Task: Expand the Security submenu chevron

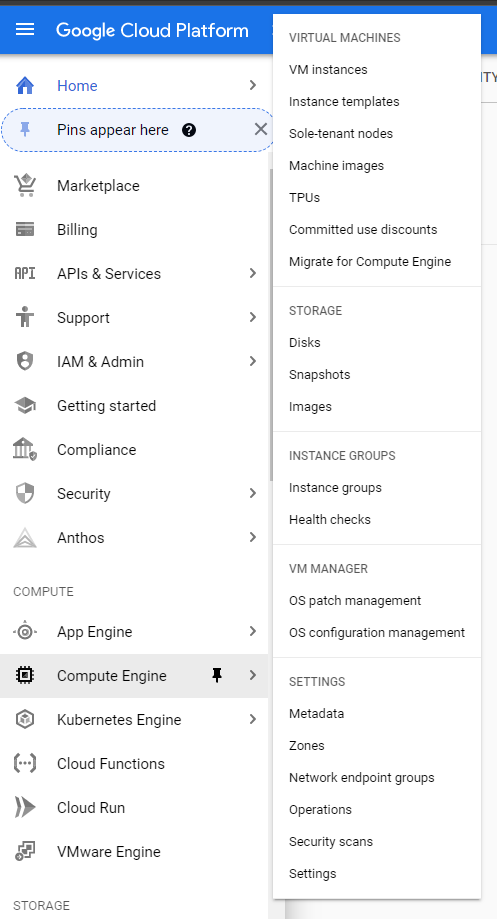Action: [x=253, y=493]
